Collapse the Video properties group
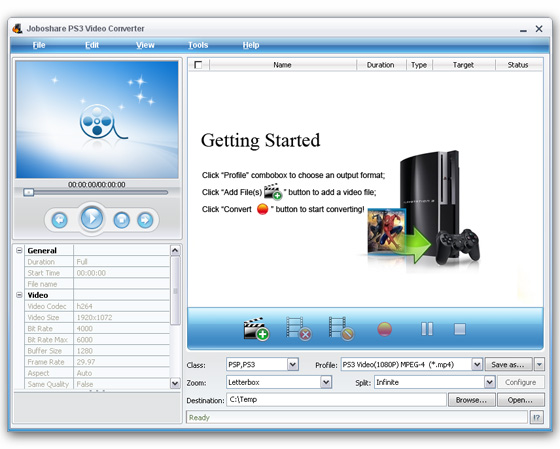 pos(19,295)
